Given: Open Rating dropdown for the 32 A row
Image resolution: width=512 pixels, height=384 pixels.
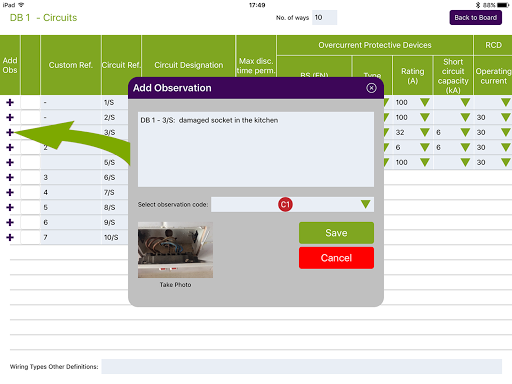Looking at the screenshot, I should 425,132.
